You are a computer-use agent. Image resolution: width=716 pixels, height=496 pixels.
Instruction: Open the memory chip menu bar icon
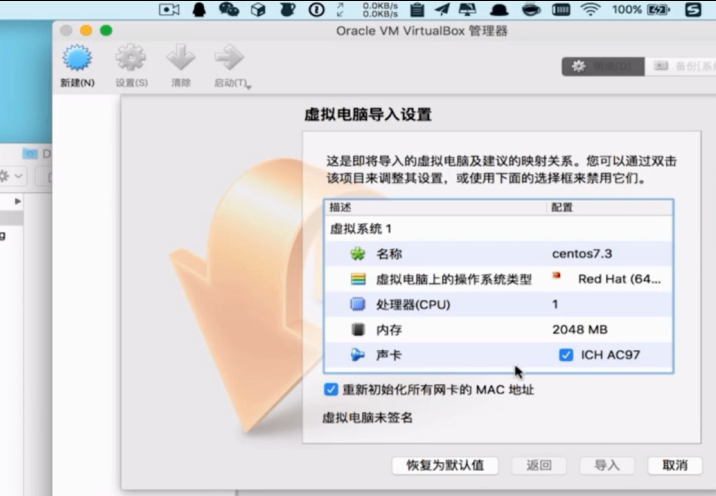[561, 10]
